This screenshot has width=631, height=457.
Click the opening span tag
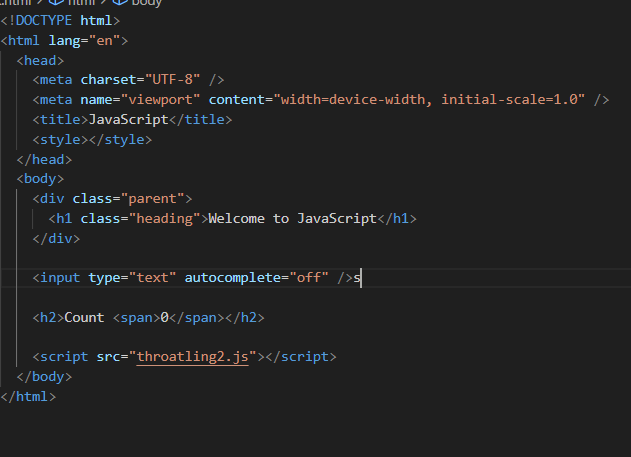[x=136, y=318]
